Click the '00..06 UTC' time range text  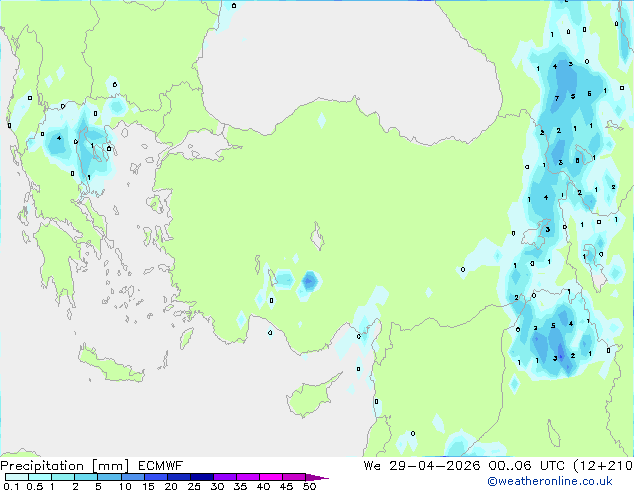point(526,466)
